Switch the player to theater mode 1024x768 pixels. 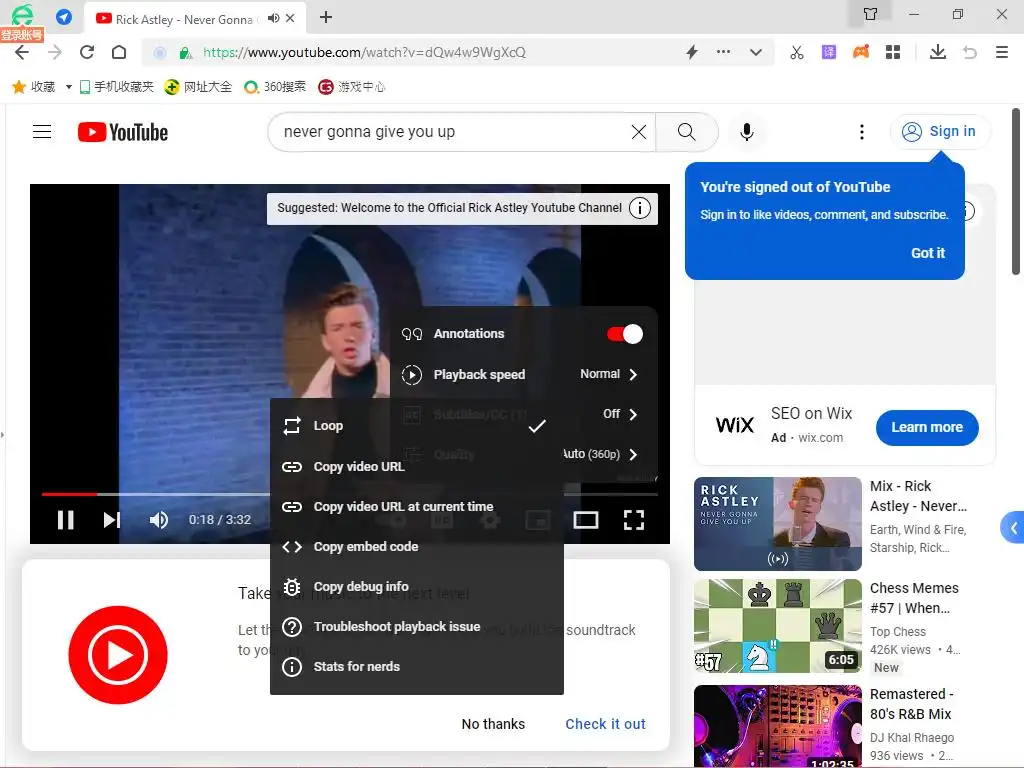pyautogui.click(x=585, y=520)
